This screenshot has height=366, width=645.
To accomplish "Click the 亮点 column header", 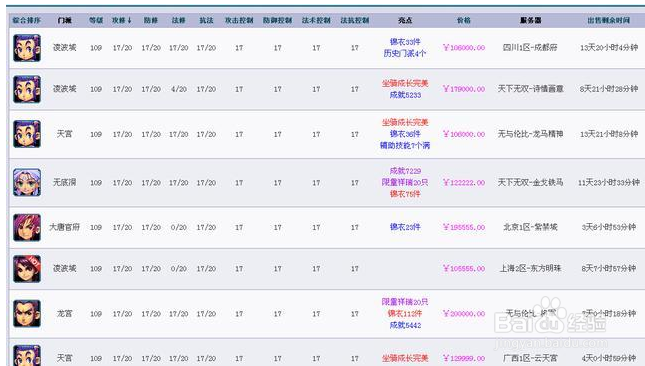I will 405,20.
